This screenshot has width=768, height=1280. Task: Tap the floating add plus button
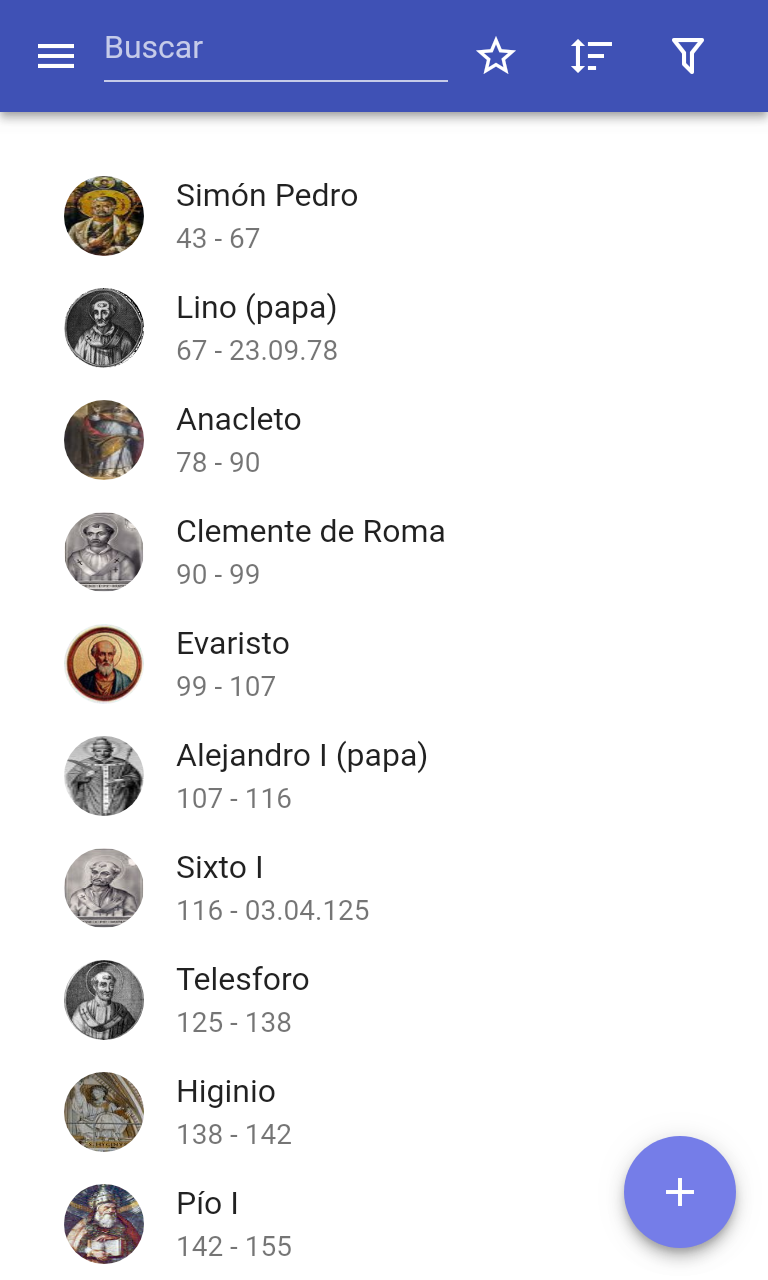click(x=680, y=1192)
